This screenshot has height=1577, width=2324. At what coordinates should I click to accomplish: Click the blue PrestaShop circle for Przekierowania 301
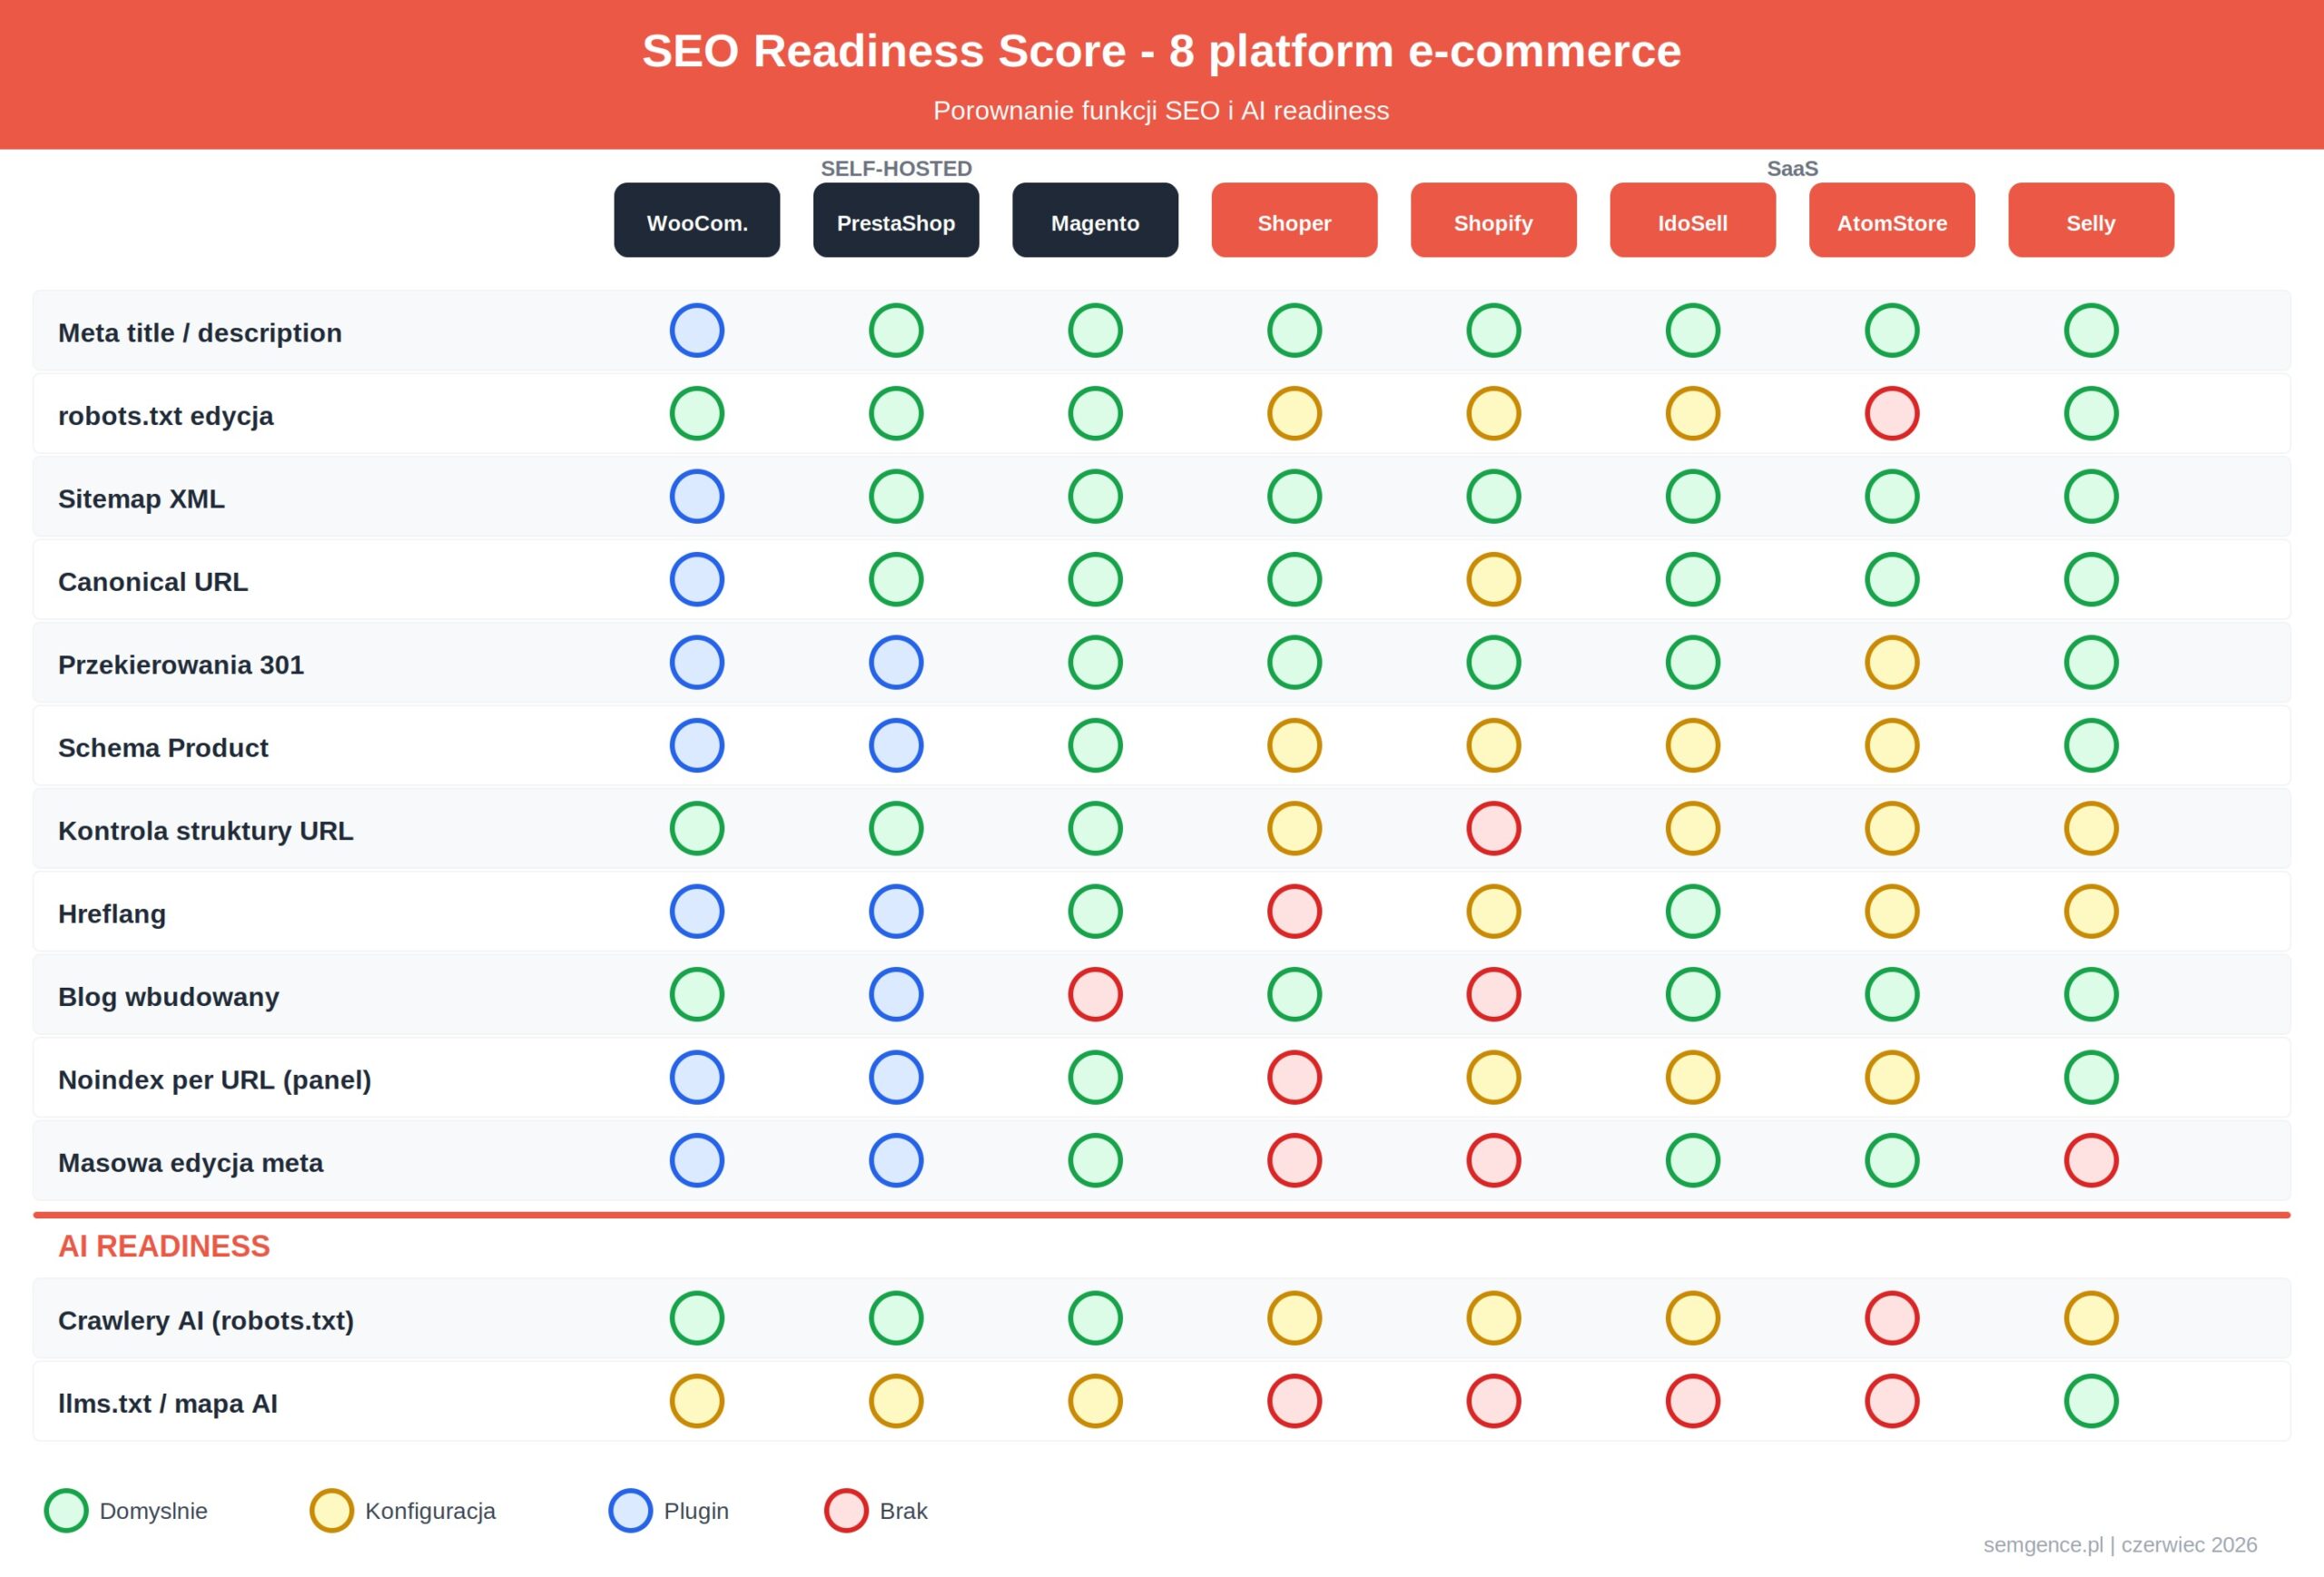tap(896, 662)
